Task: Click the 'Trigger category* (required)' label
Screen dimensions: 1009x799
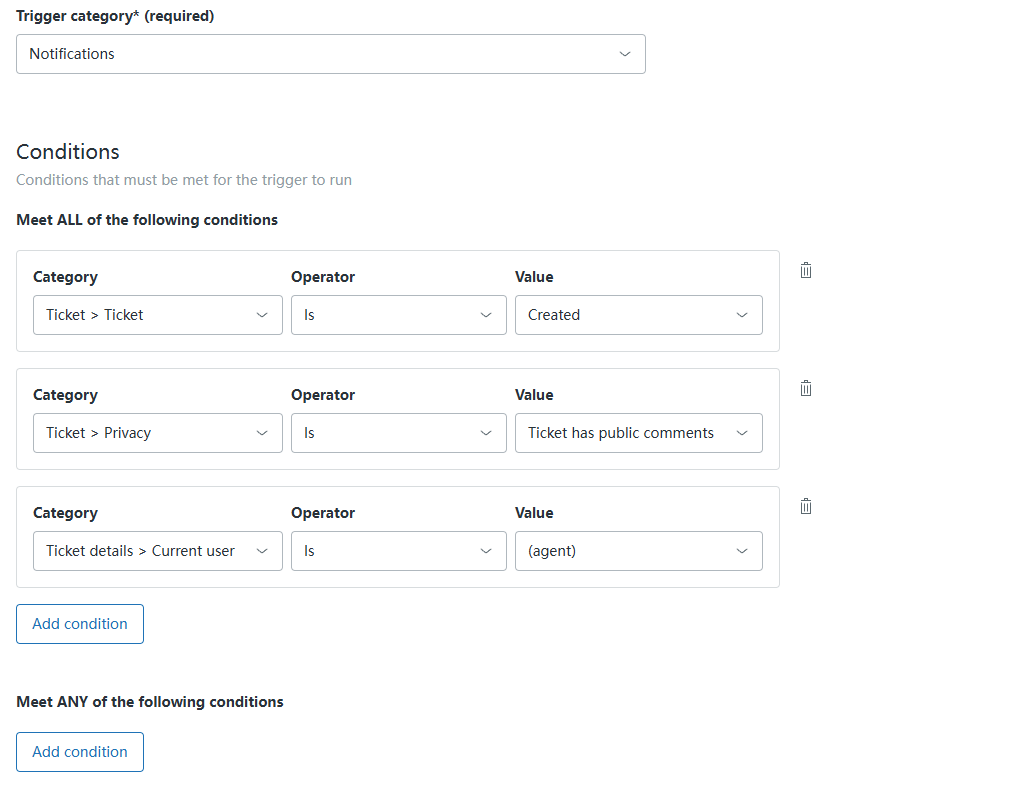Action: point(115,16)
